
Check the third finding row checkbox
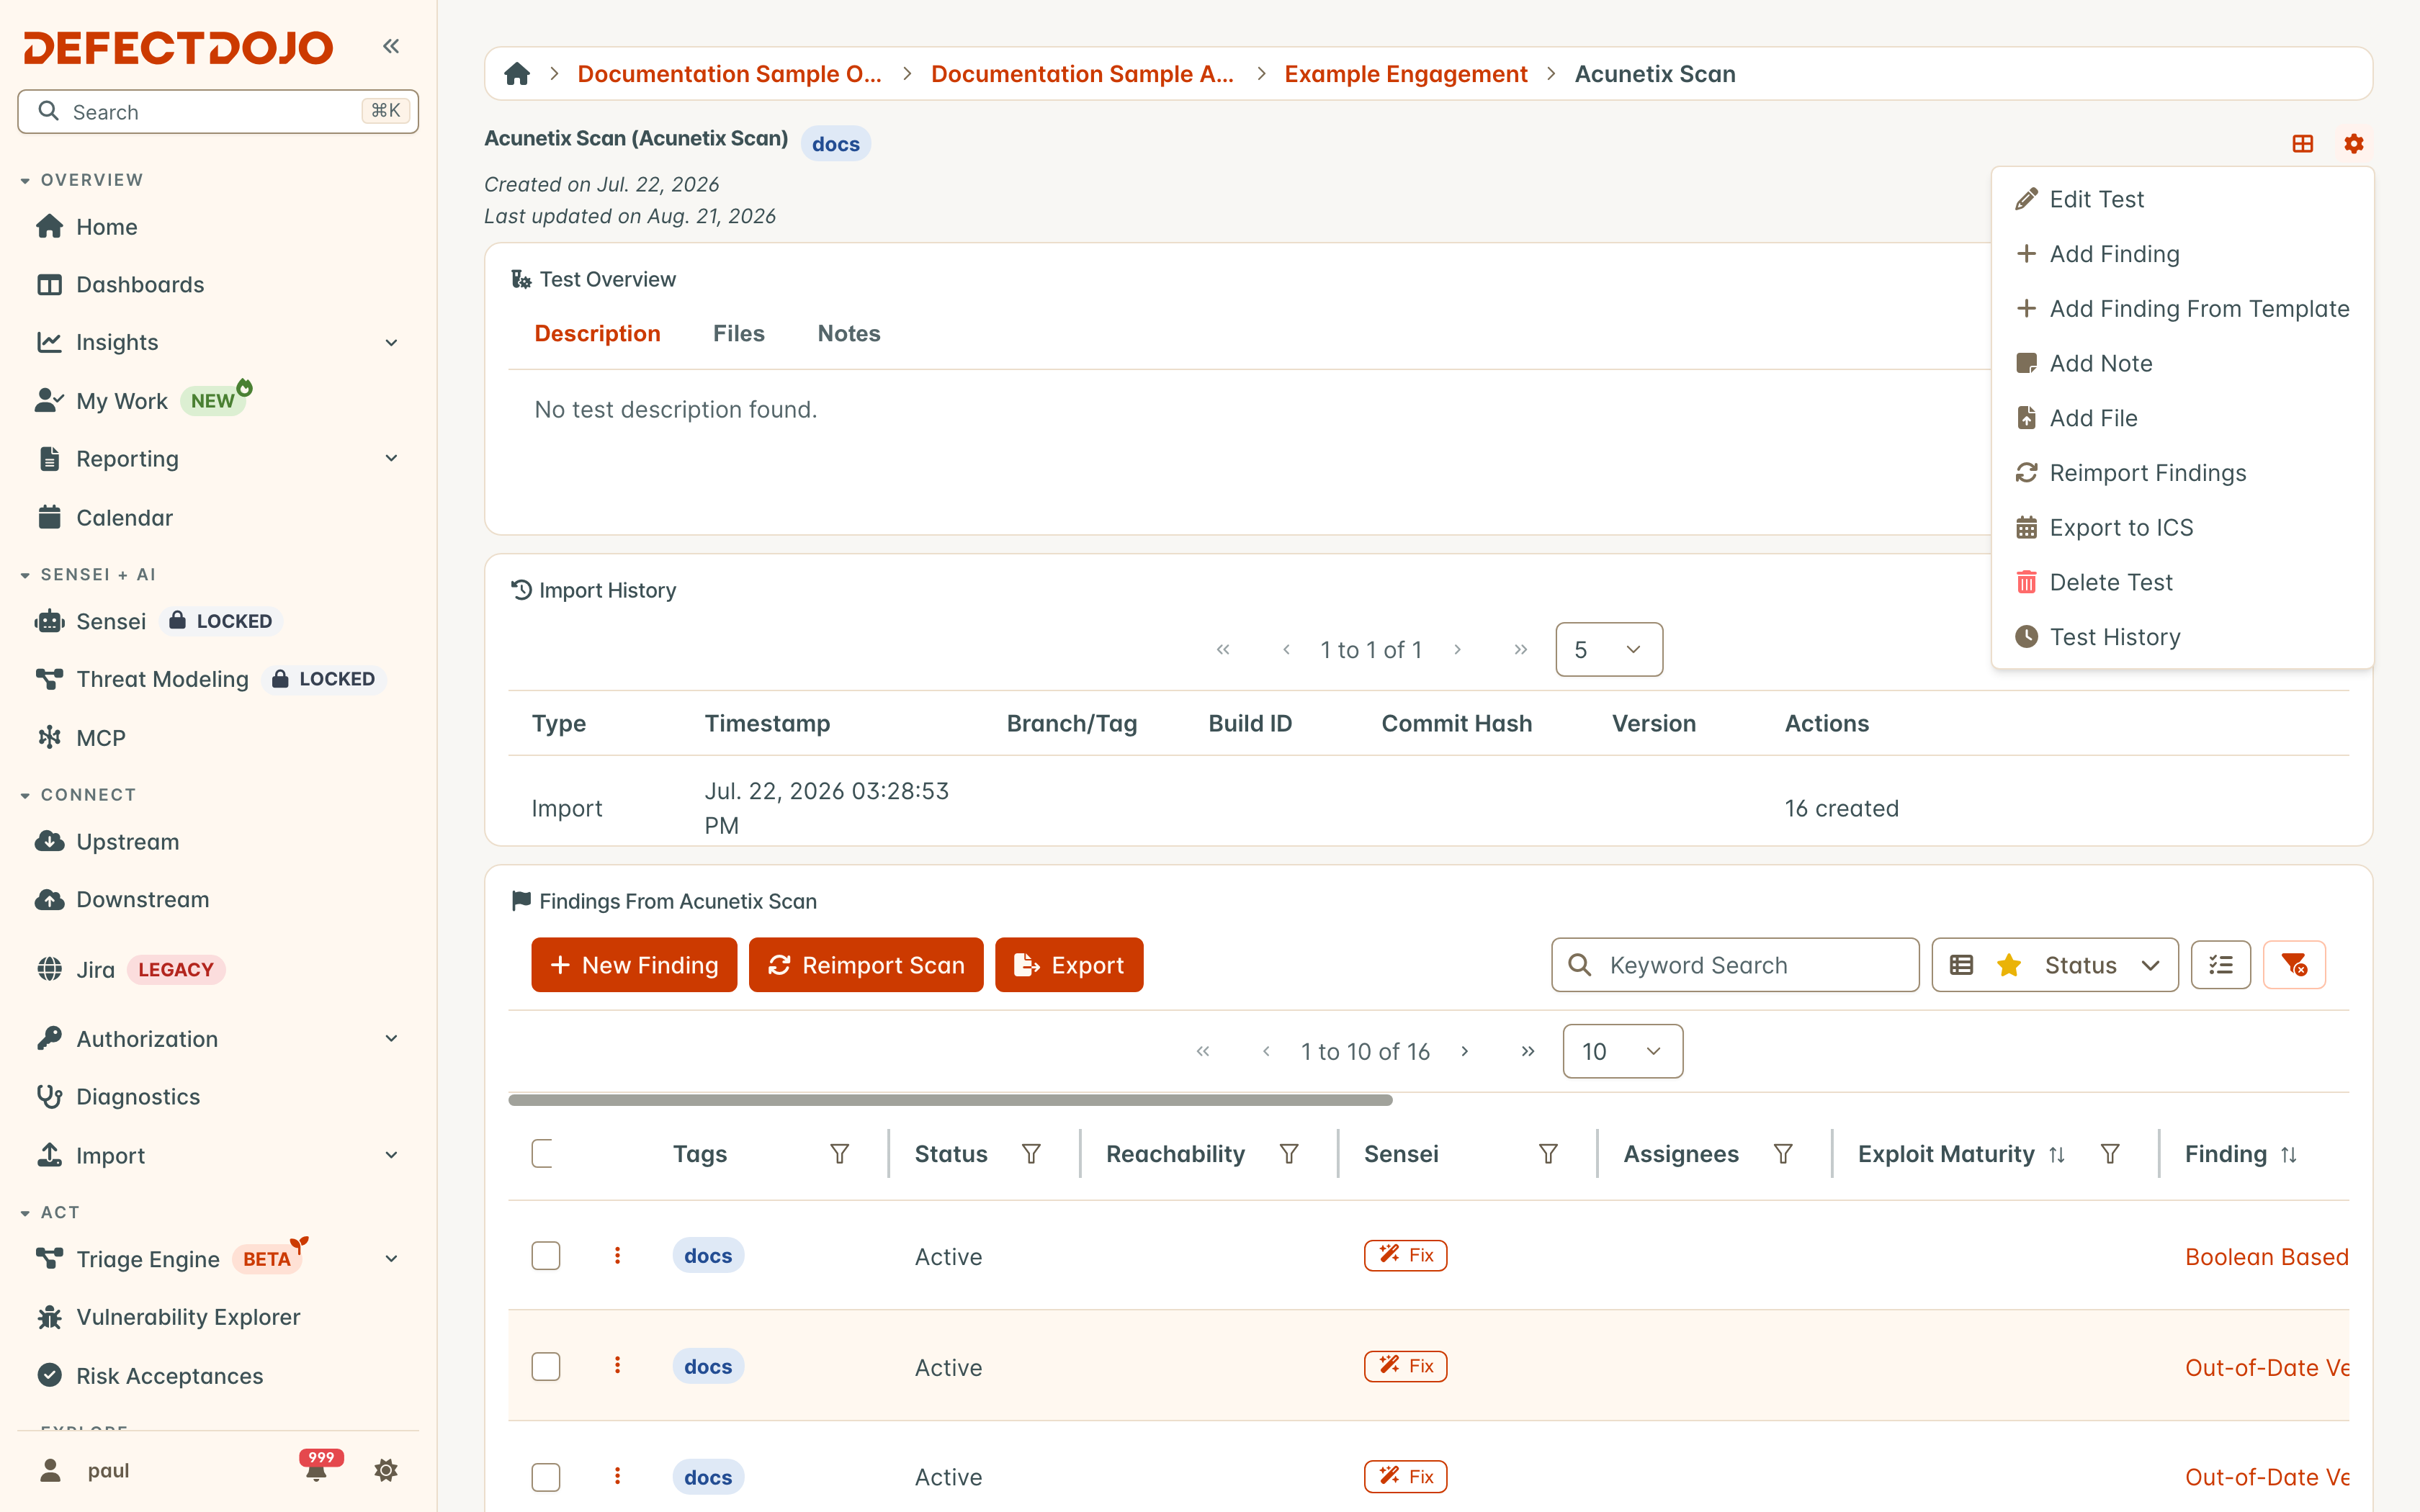[x=545, y=1477]
